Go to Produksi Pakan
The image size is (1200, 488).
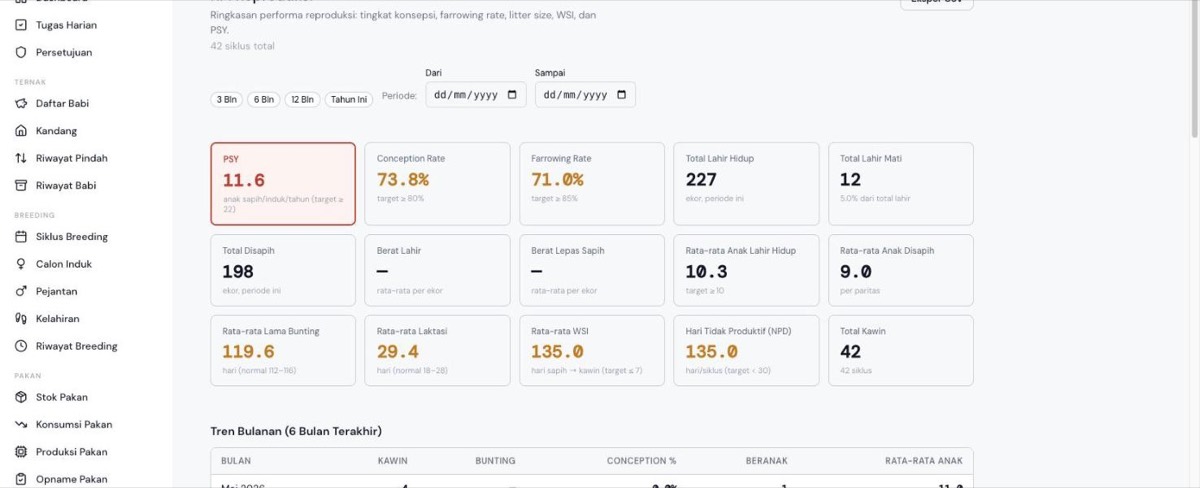click(72, 452)
